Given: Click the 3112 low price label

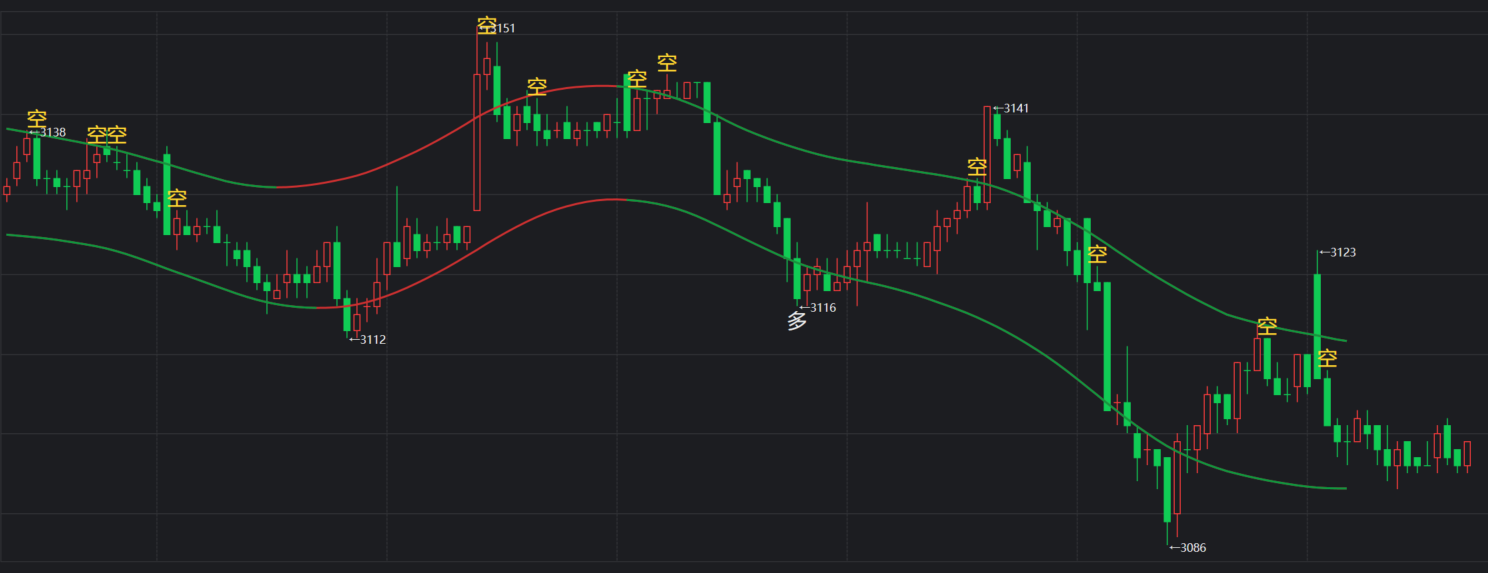Looking at the screenshot, I should pyautogui.click(x=368, y=340).
